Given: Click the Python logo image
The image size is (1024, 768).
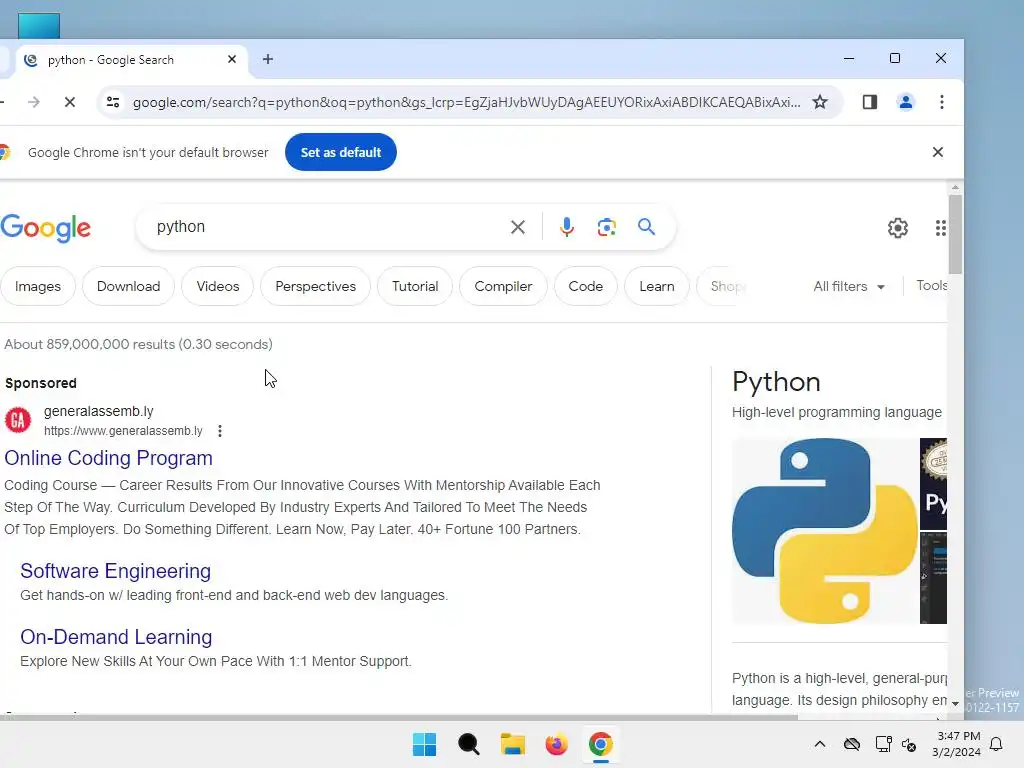Looking at the screenshot, I should click(825, 531).
